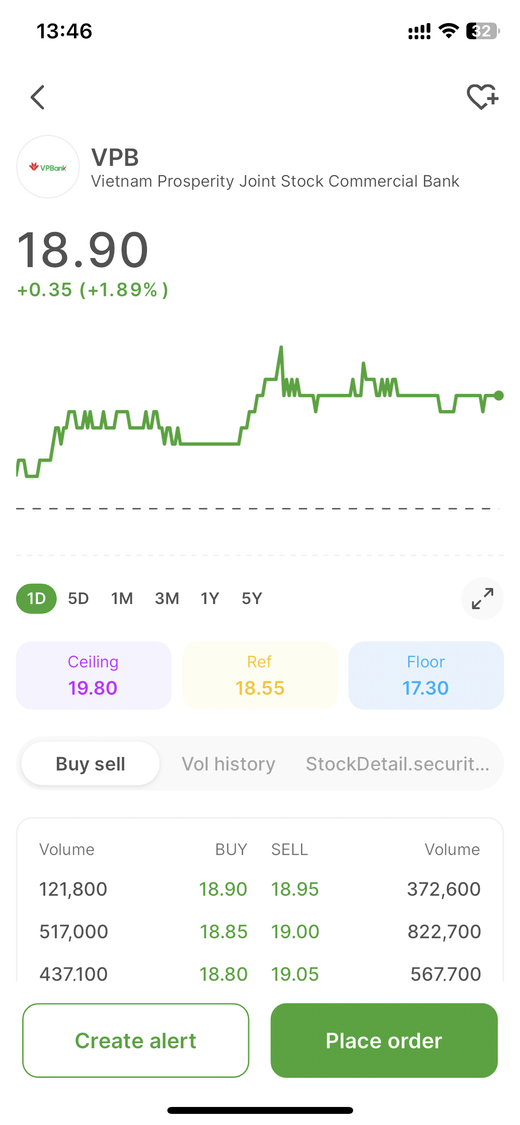Select the Floor price 17.30 card

click(426, 675)
